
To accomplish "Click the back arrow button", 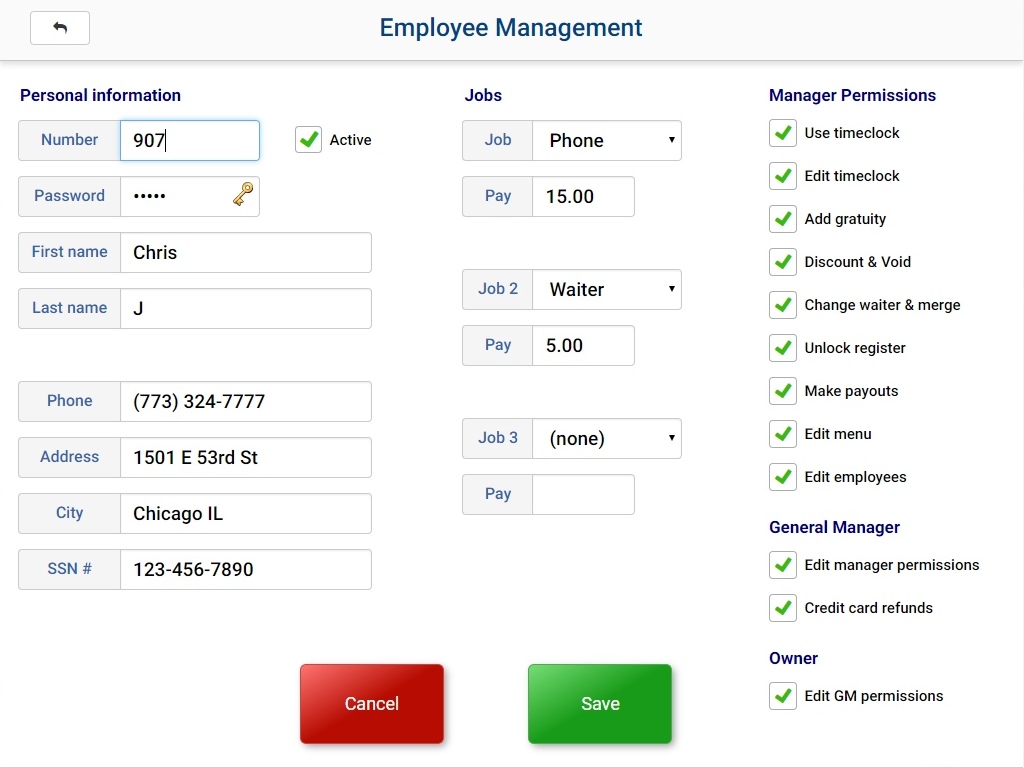I will [x=59, y=28].
